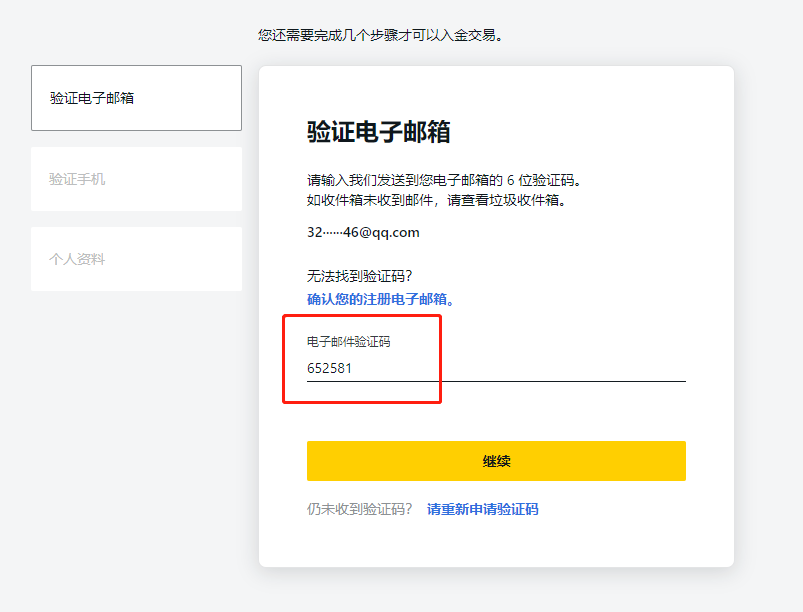Open the 验证手机 step in sidebar
The width and height of the screenshot is (803, 612).
tap(136, 179)
